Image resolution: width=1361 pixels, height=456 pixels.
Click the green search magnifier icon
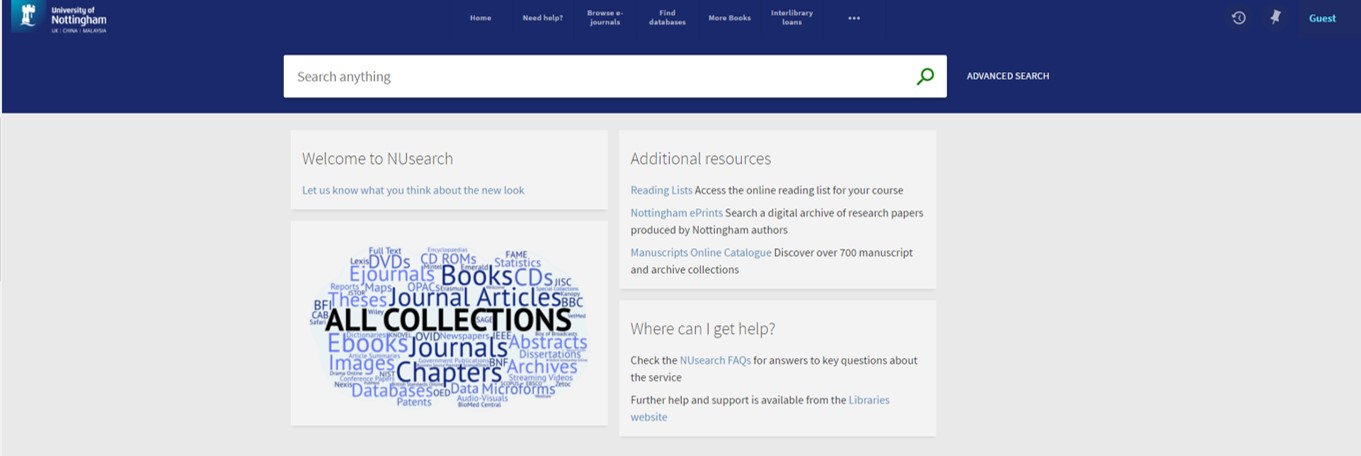click(925, 77)
